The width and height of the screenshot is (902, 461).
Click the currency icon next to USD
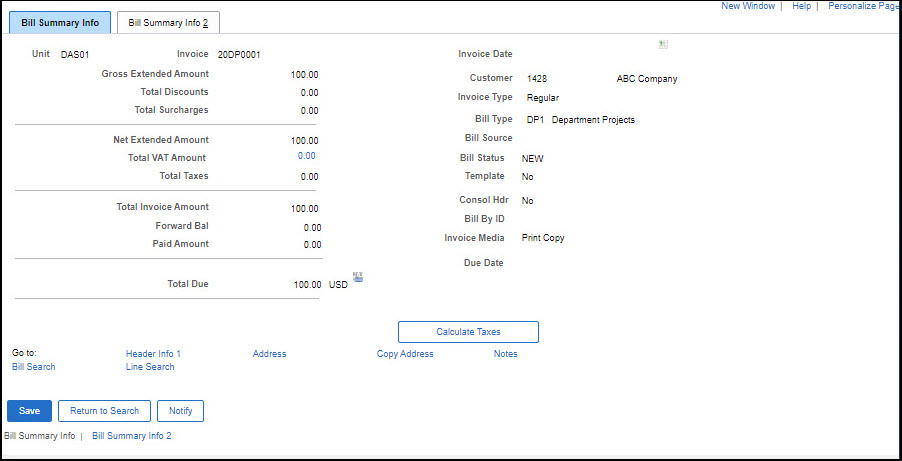358,278
